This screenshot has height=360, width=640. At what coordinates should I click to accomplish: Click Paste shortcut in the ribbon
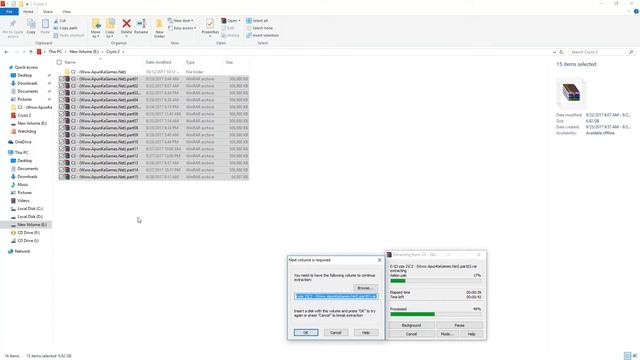(69, 35)
